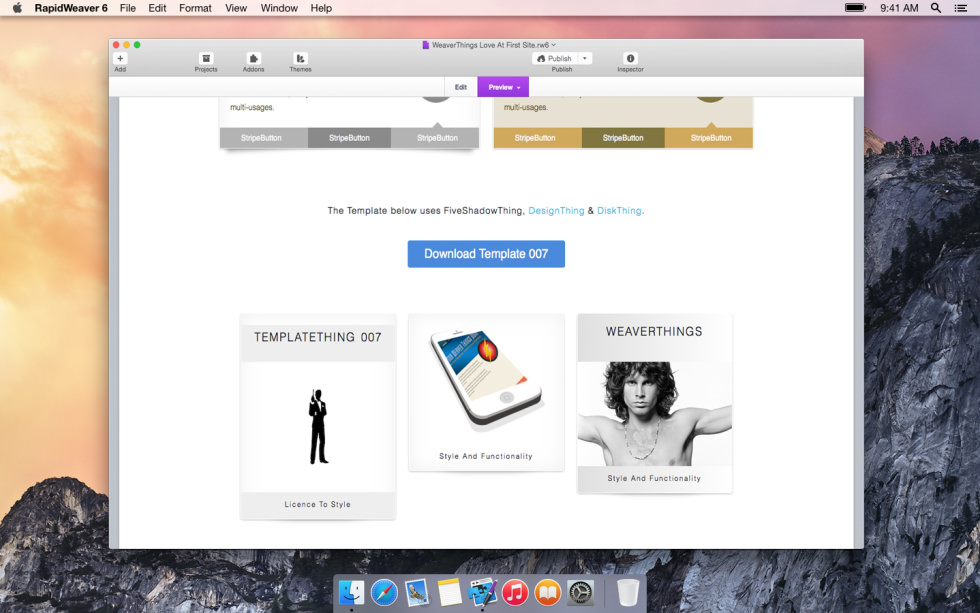Screen dimensions: 980x613
Task: Click middle dark gray StripeButton
Action: 349,138
